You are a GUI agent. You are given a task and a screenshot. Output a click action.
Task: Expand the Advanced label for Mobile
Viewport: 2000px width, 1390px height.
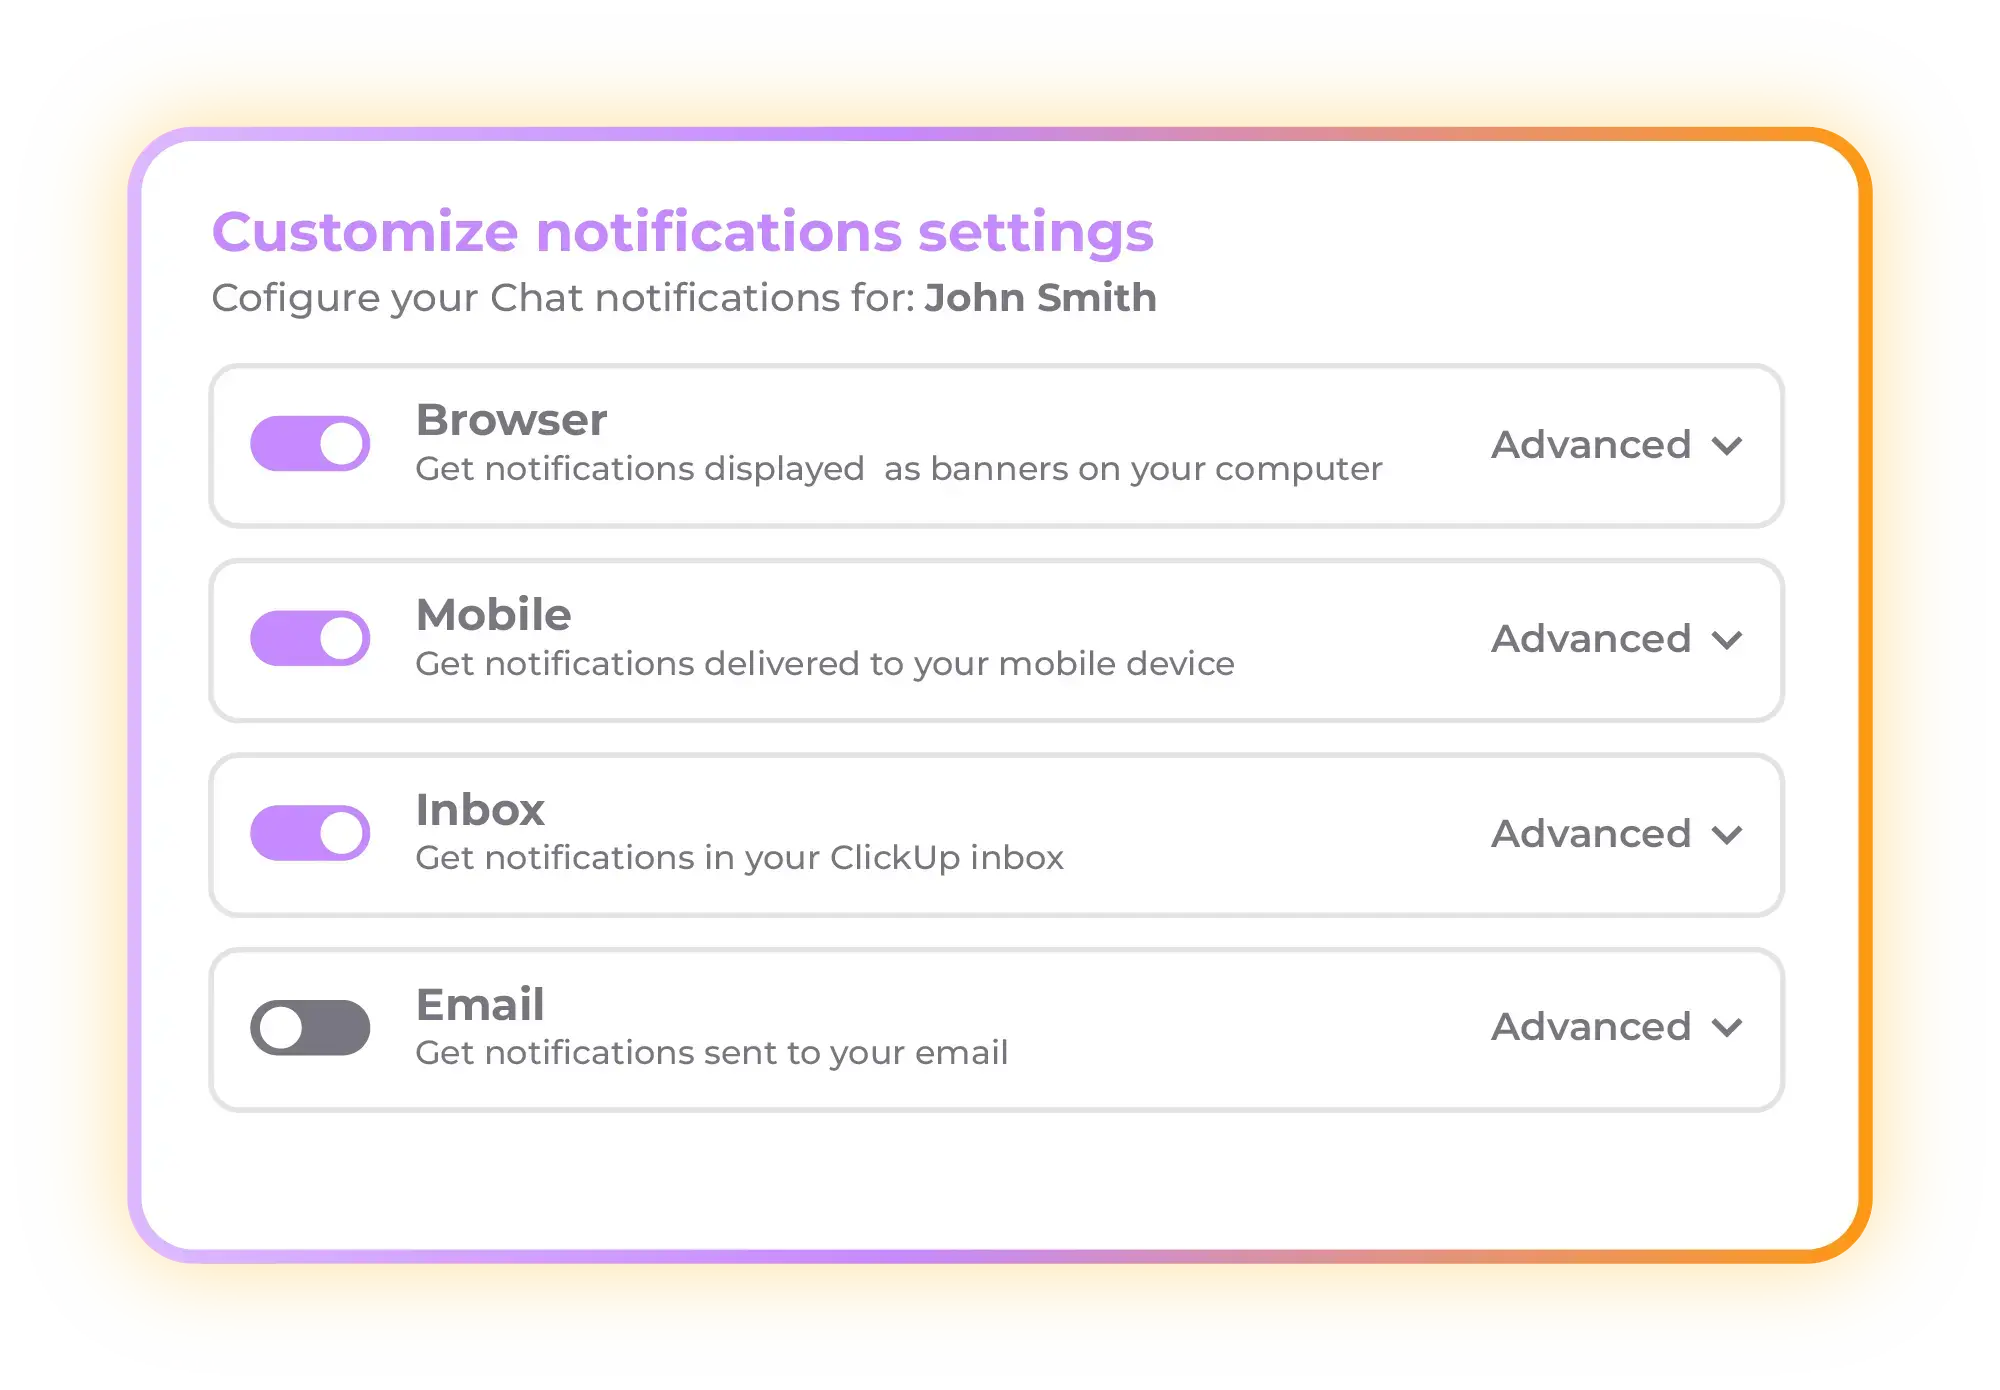point(1590,639)
